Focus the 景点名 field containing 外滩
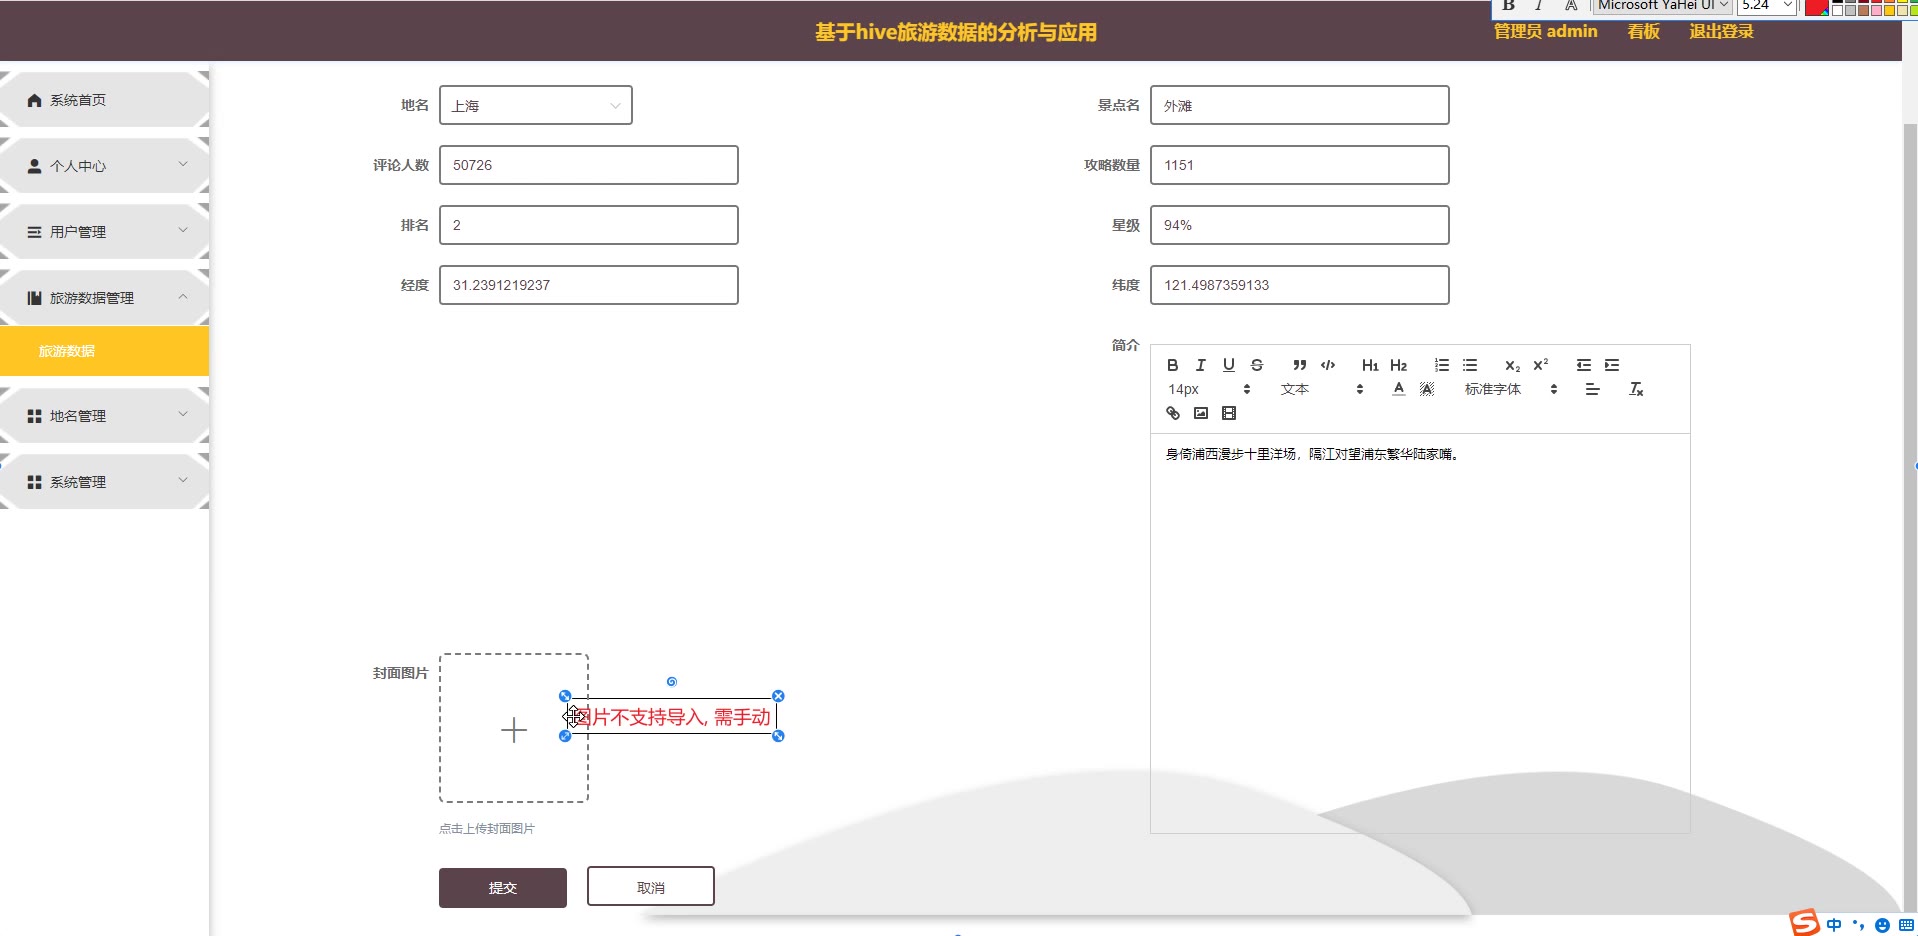Screen dimensions: 1918x936 click(1300, 105)
